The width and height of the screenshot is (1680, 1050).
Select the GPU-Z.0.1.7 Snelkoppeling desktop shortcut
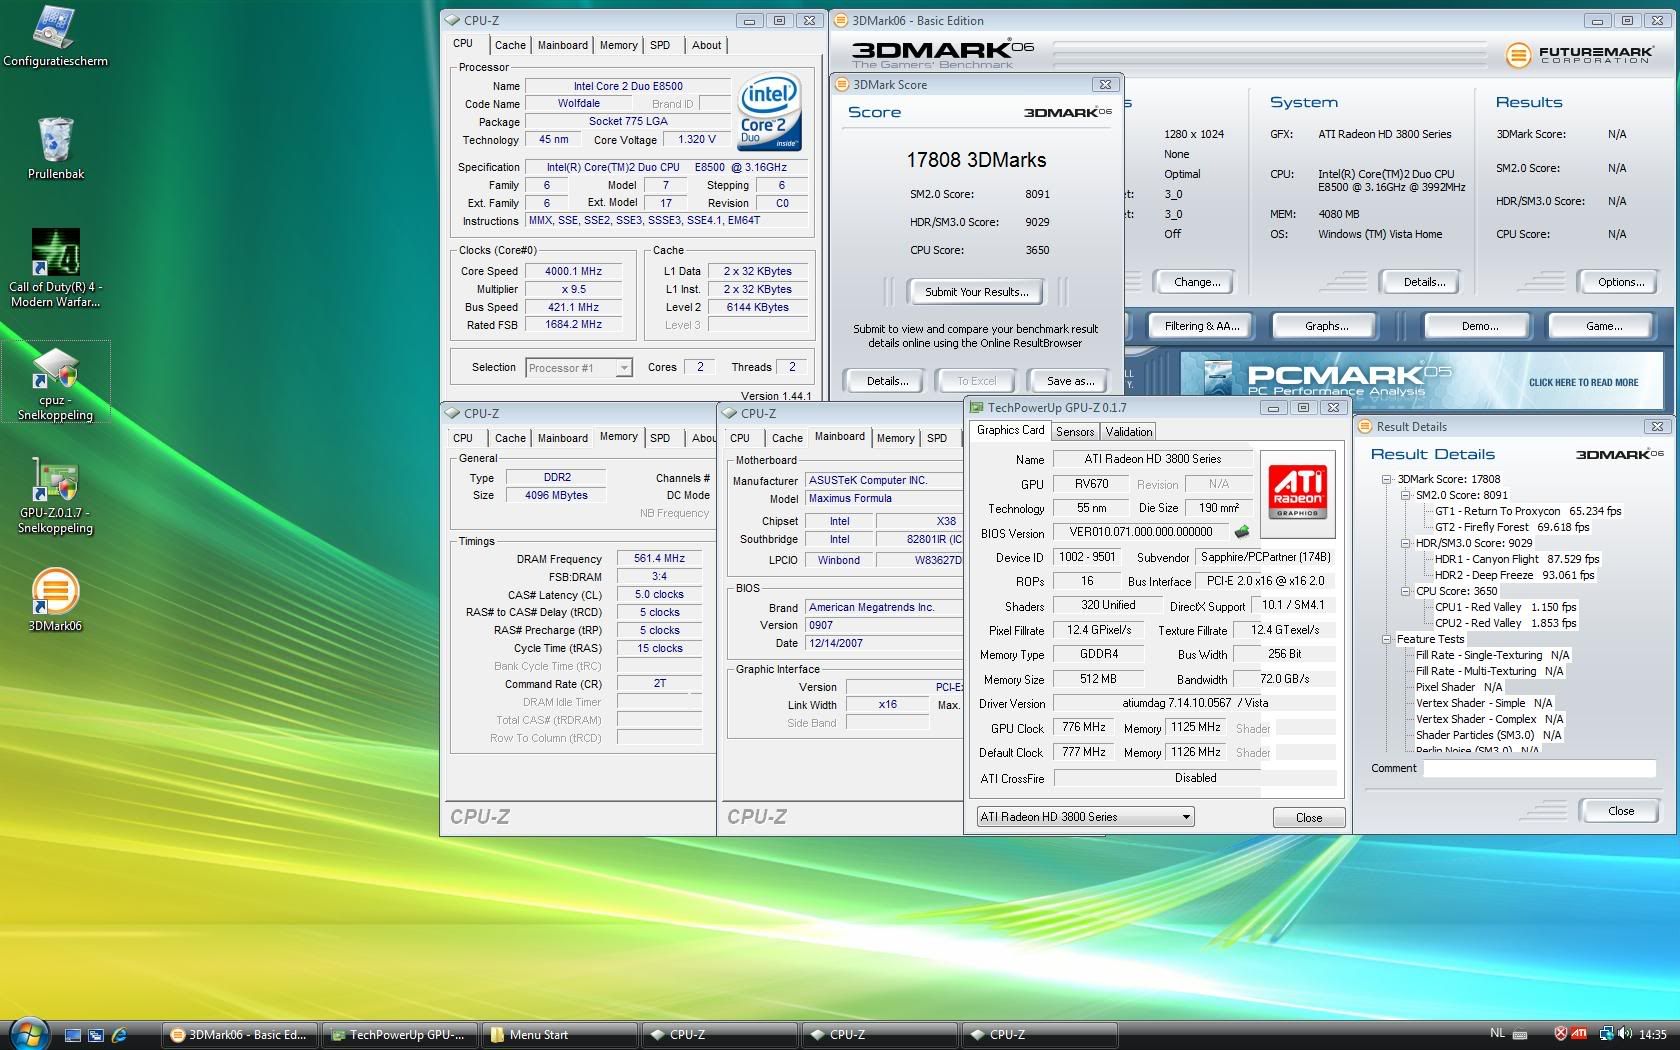click(x=55, y=497)
